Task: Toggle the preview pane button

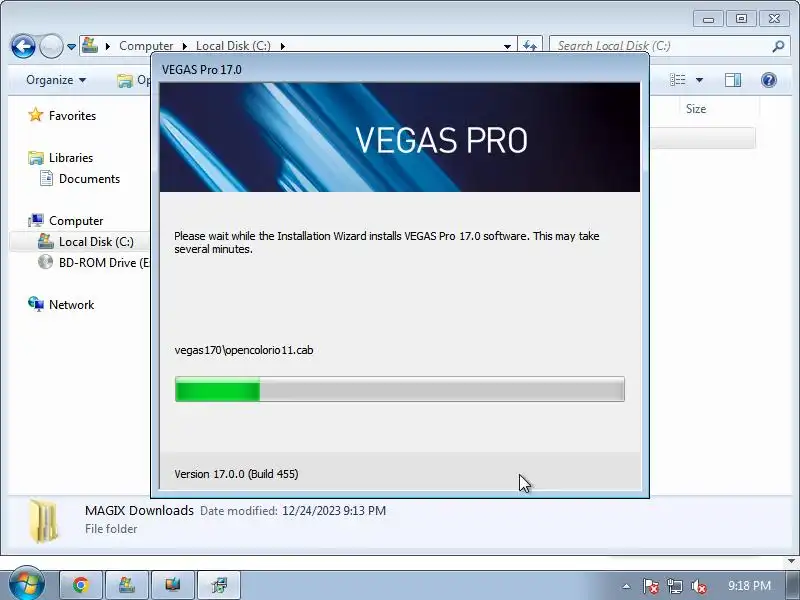Action: [x=733, y=80]
